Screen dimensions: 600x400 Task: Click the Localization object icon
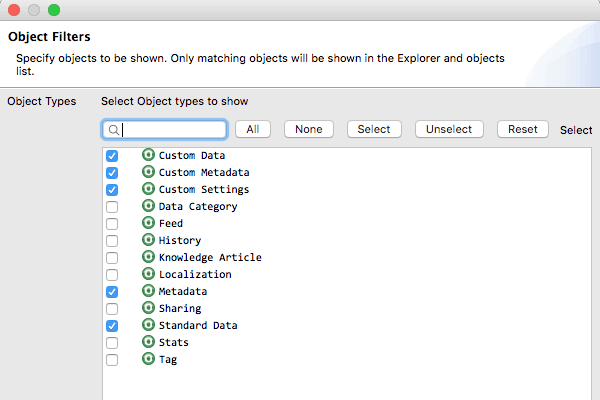[149, 274]
